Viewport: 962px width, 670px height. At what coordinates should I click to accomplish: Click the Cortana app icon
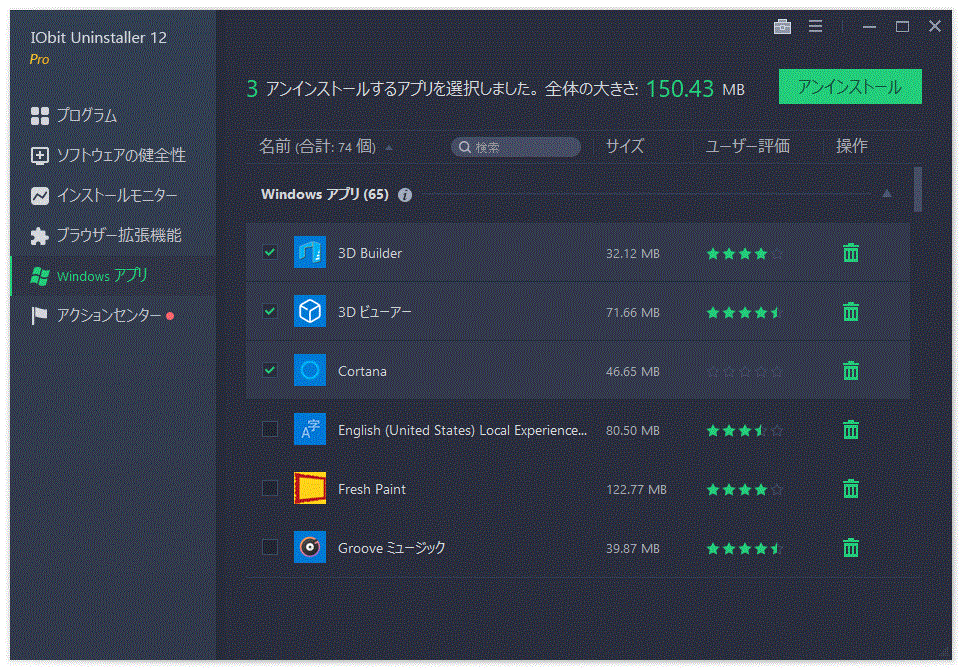310,370
